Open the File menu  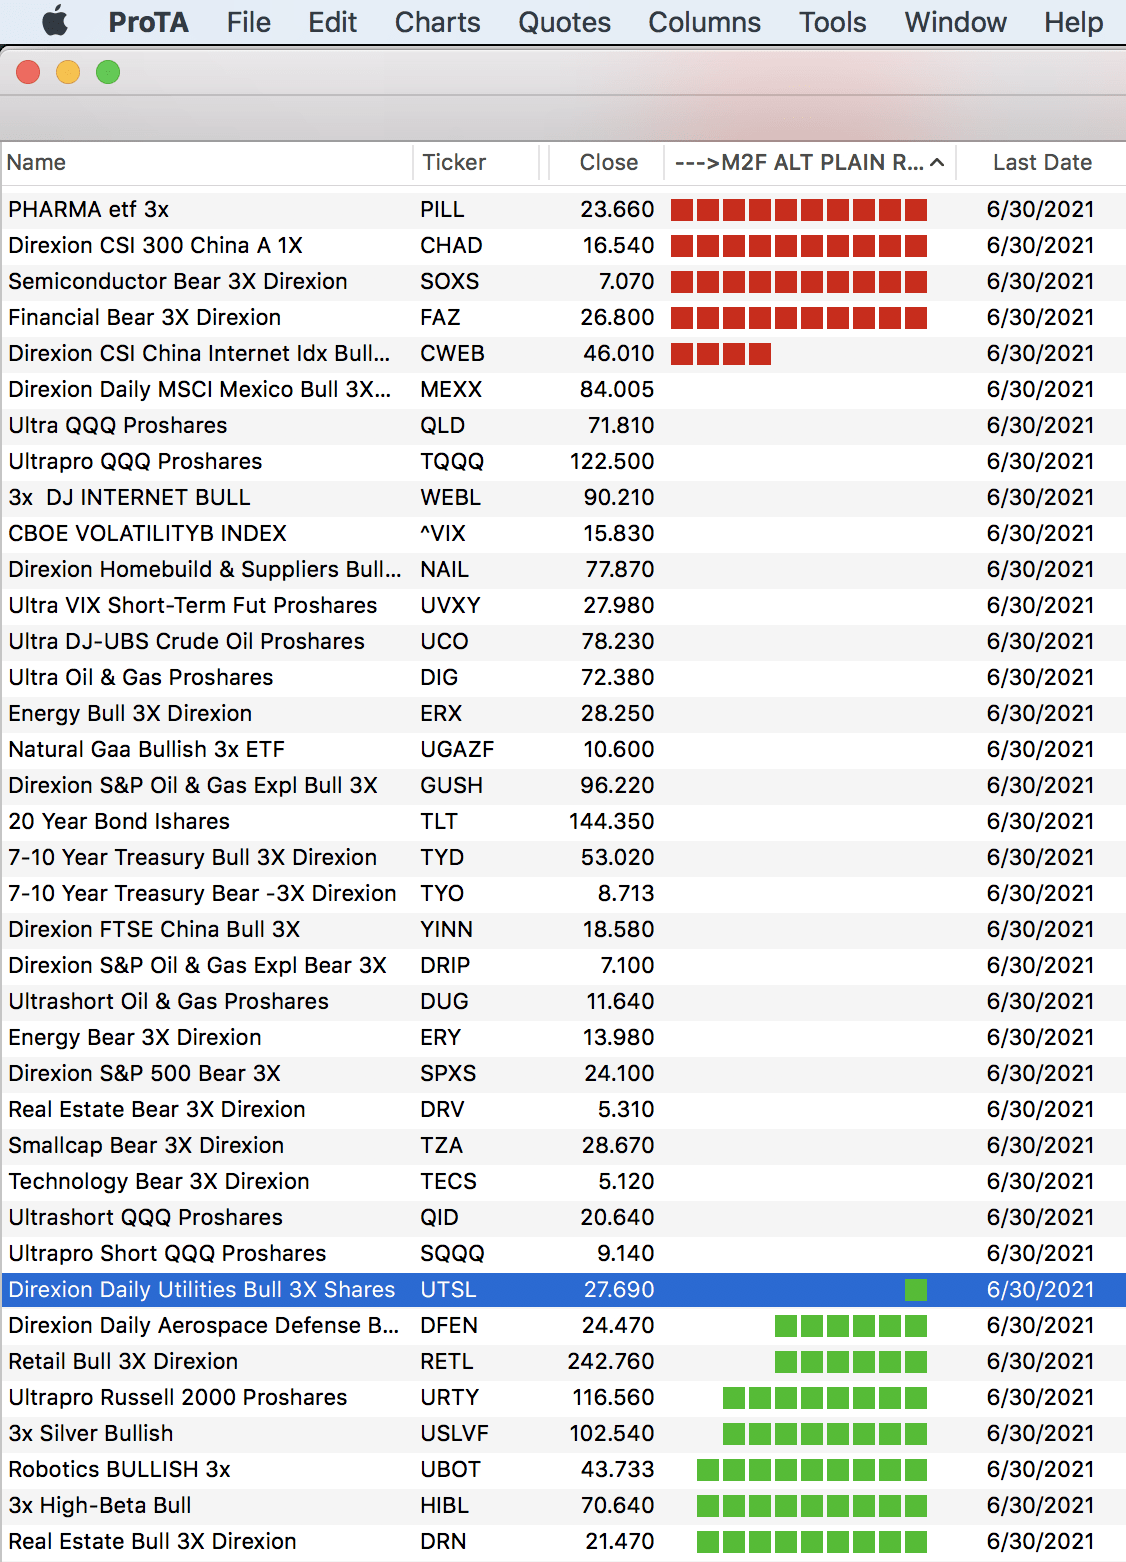pos(249,22)
